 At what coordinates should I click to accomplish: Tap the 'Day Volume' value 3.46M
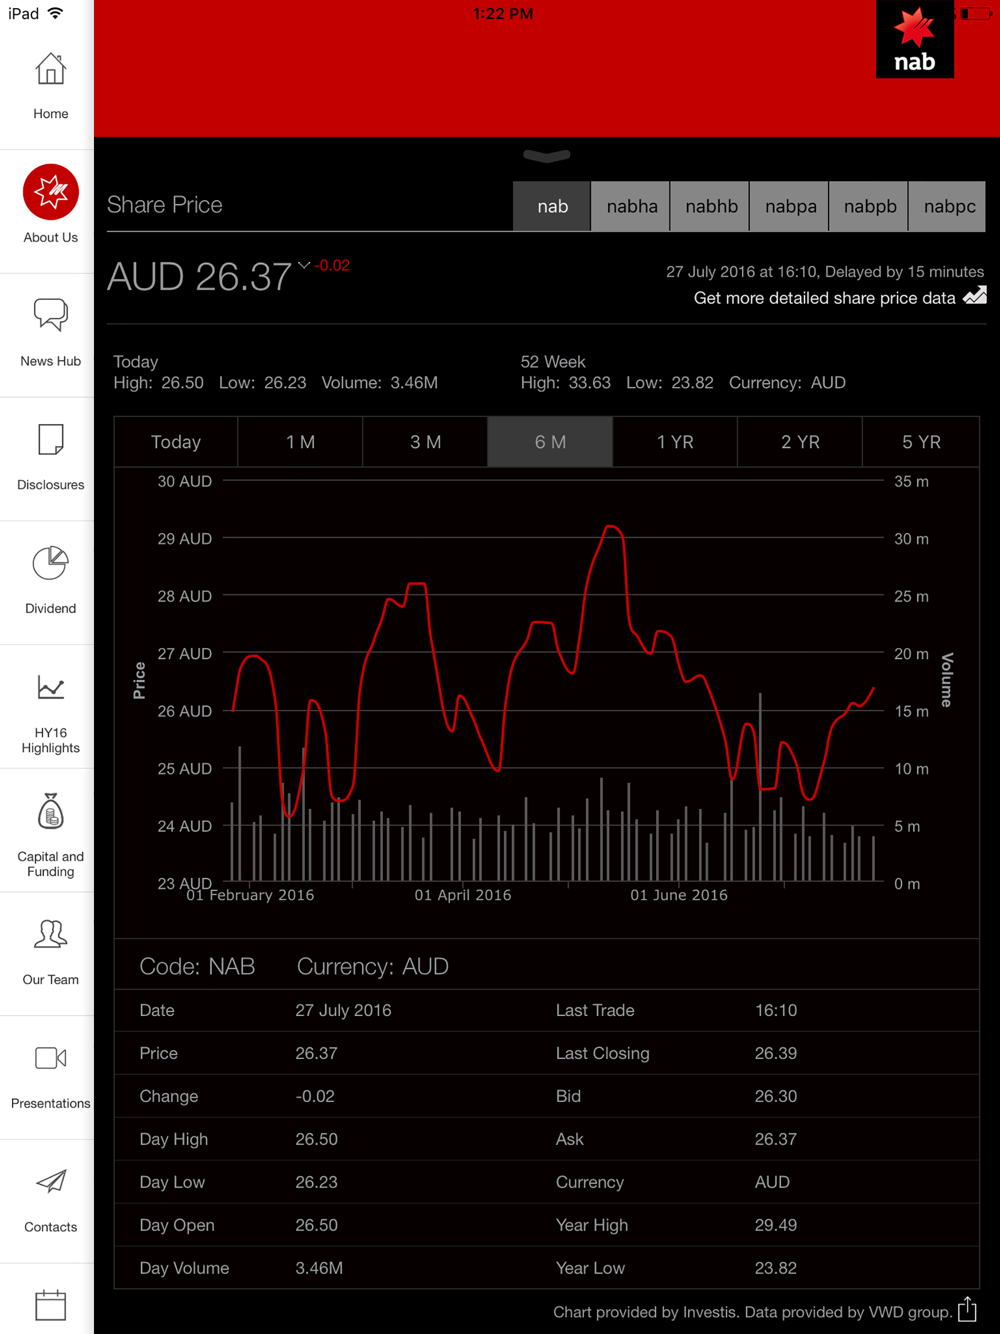tap(319, 1269)
